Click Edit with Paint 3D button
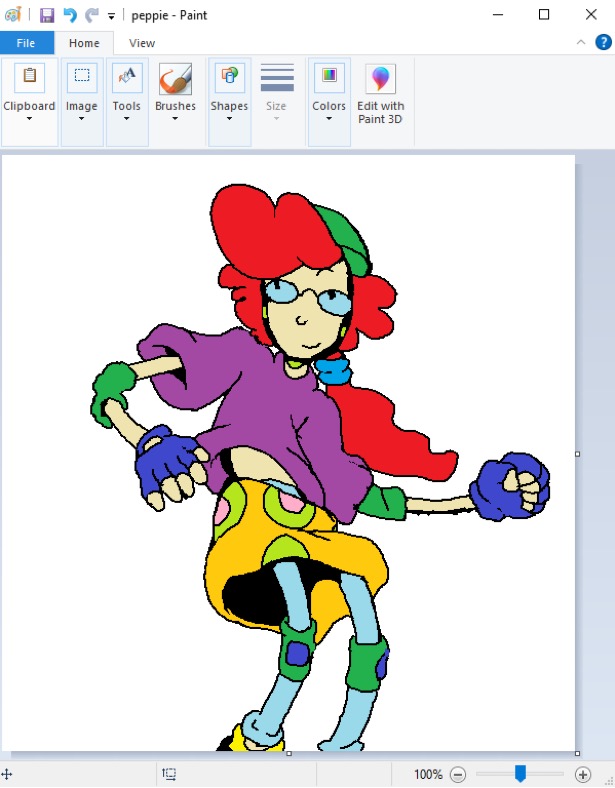The width and height of the screenshot is (615, 788). click(x=380, y=94)
